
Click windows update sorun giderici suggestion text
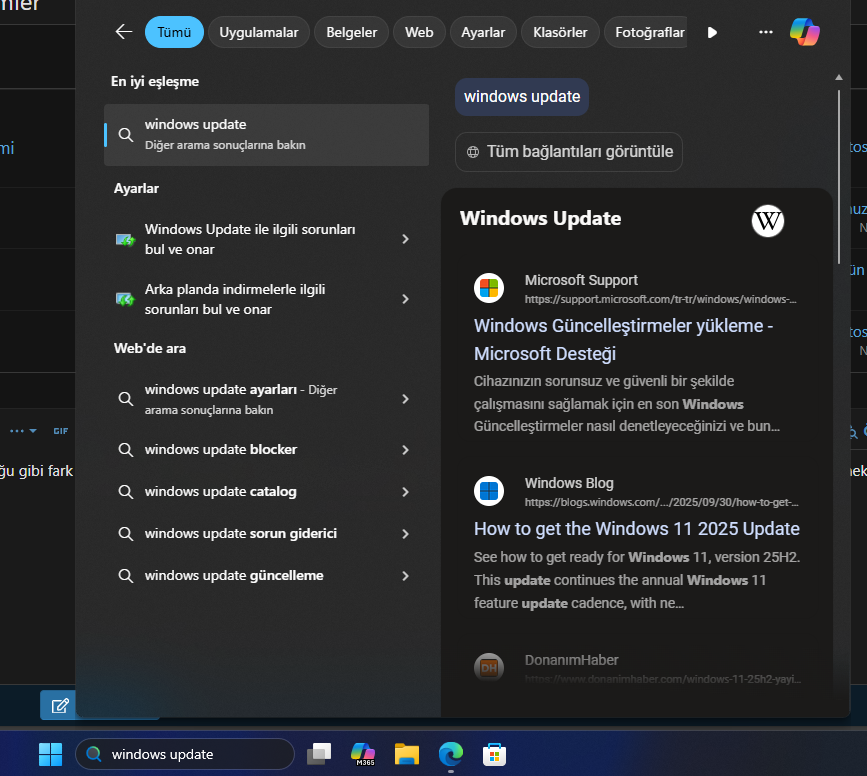(x=241, y=534)
